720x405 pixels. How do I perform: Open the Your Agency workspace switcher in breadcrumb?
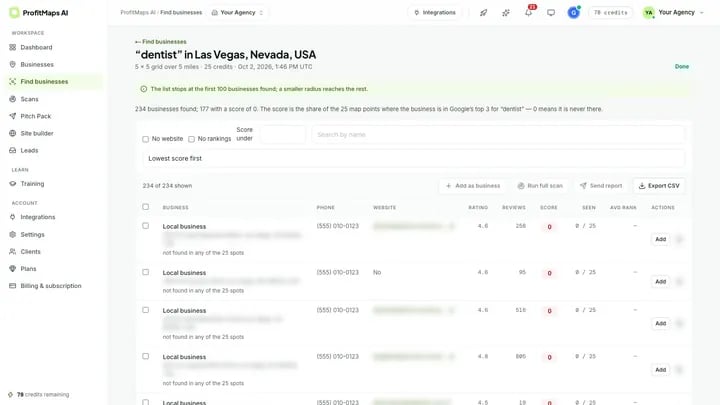click(238, 13)
